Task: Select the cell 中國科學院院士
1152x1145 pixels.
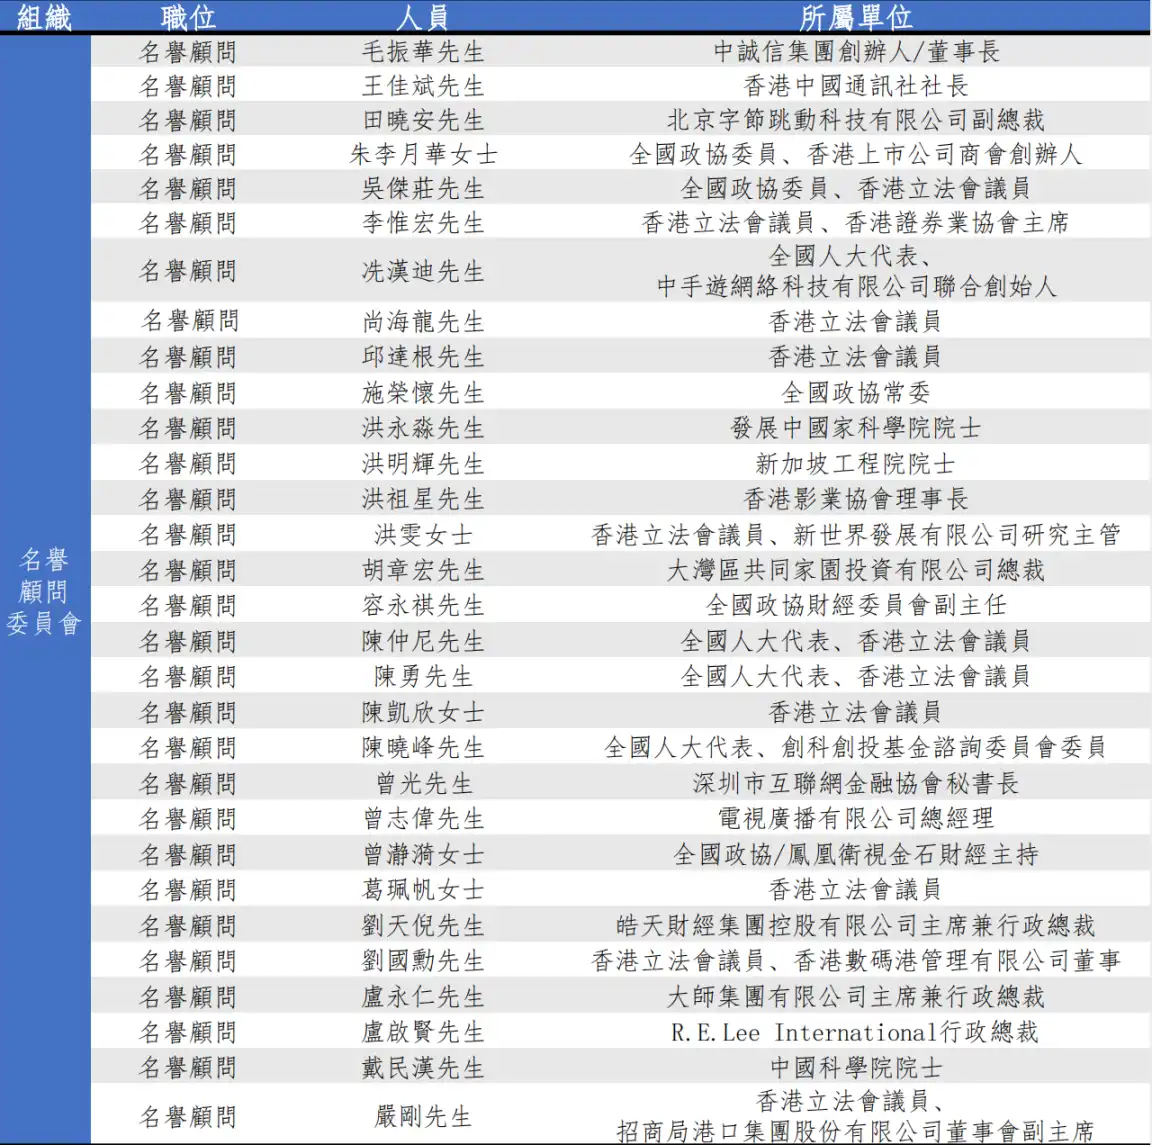Action: coord(857,1067)
